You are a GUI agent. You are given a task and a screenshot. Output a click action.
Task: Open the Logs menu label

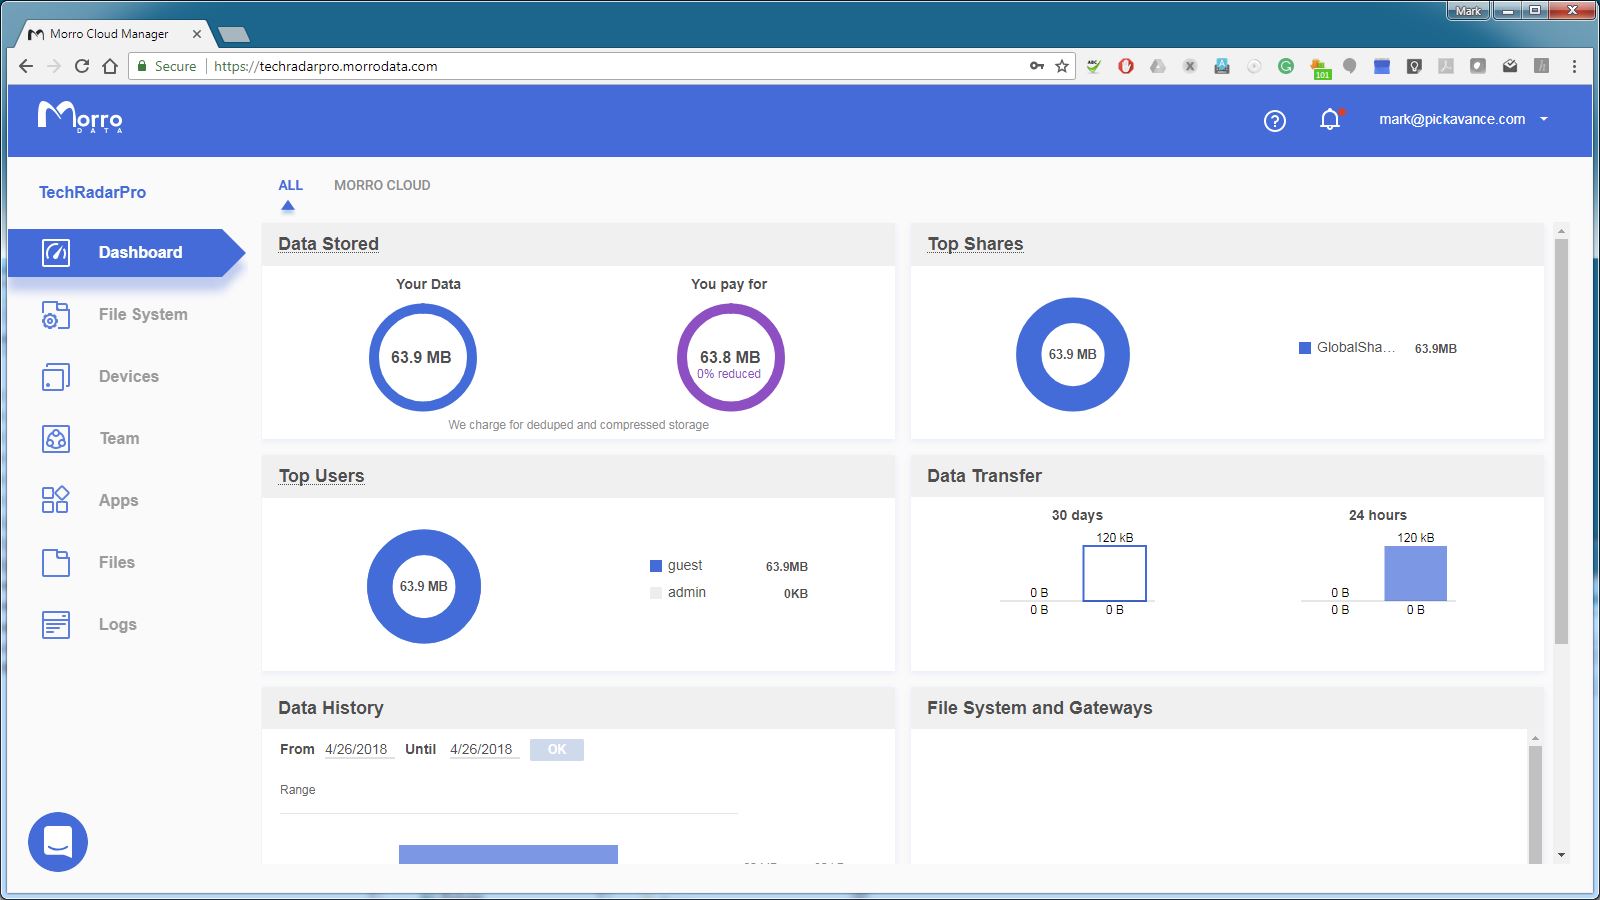[118, 624]
